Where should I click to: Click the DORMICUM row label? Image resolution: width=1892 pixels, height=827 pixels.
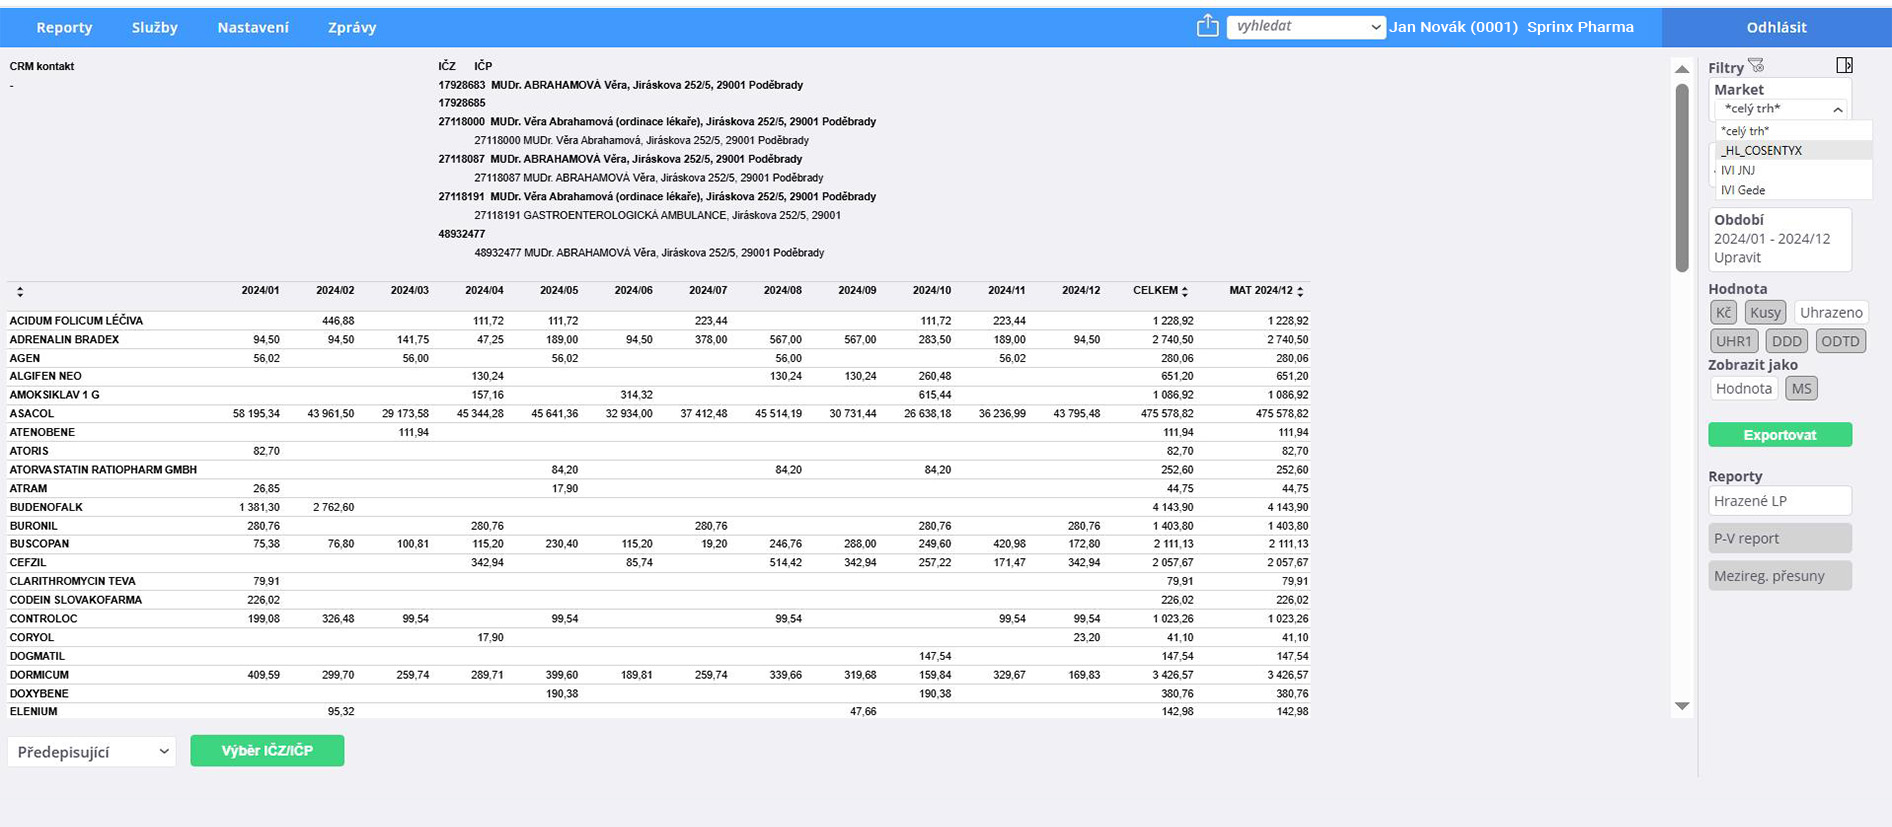coord(39,675)
